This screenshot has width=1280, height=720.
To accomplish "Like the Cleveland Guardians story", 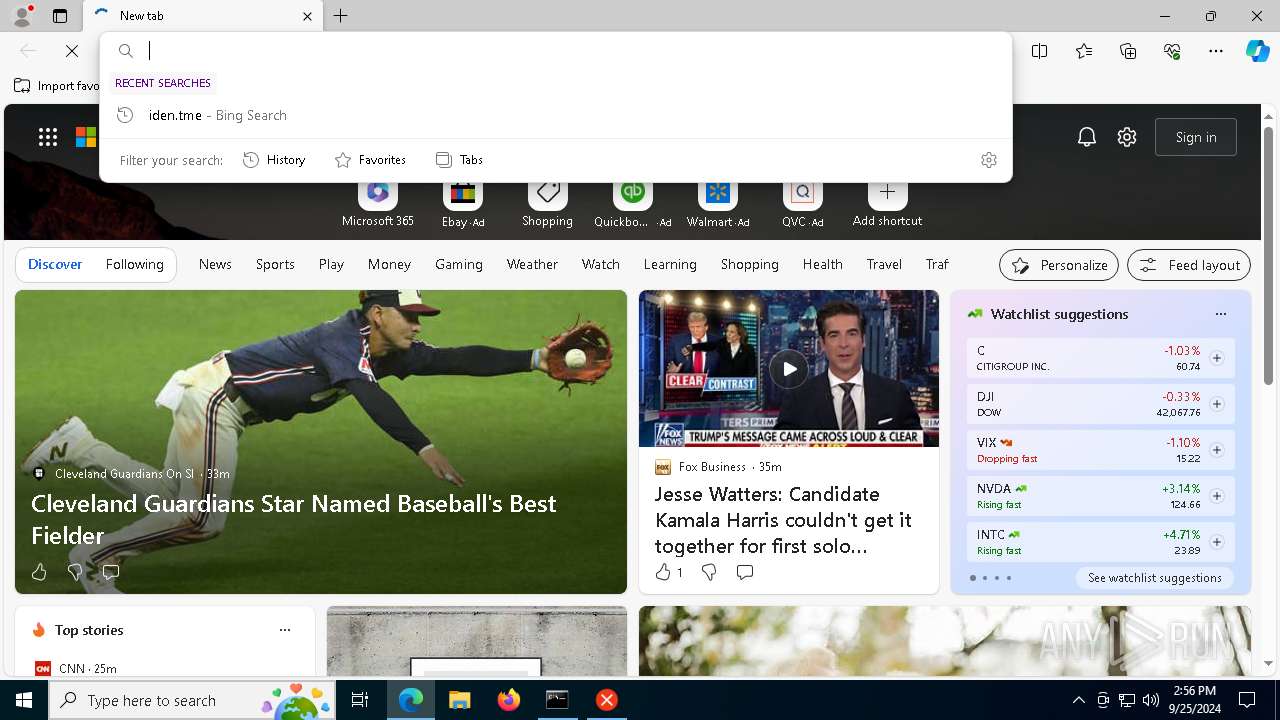I will tap(39, 572).
